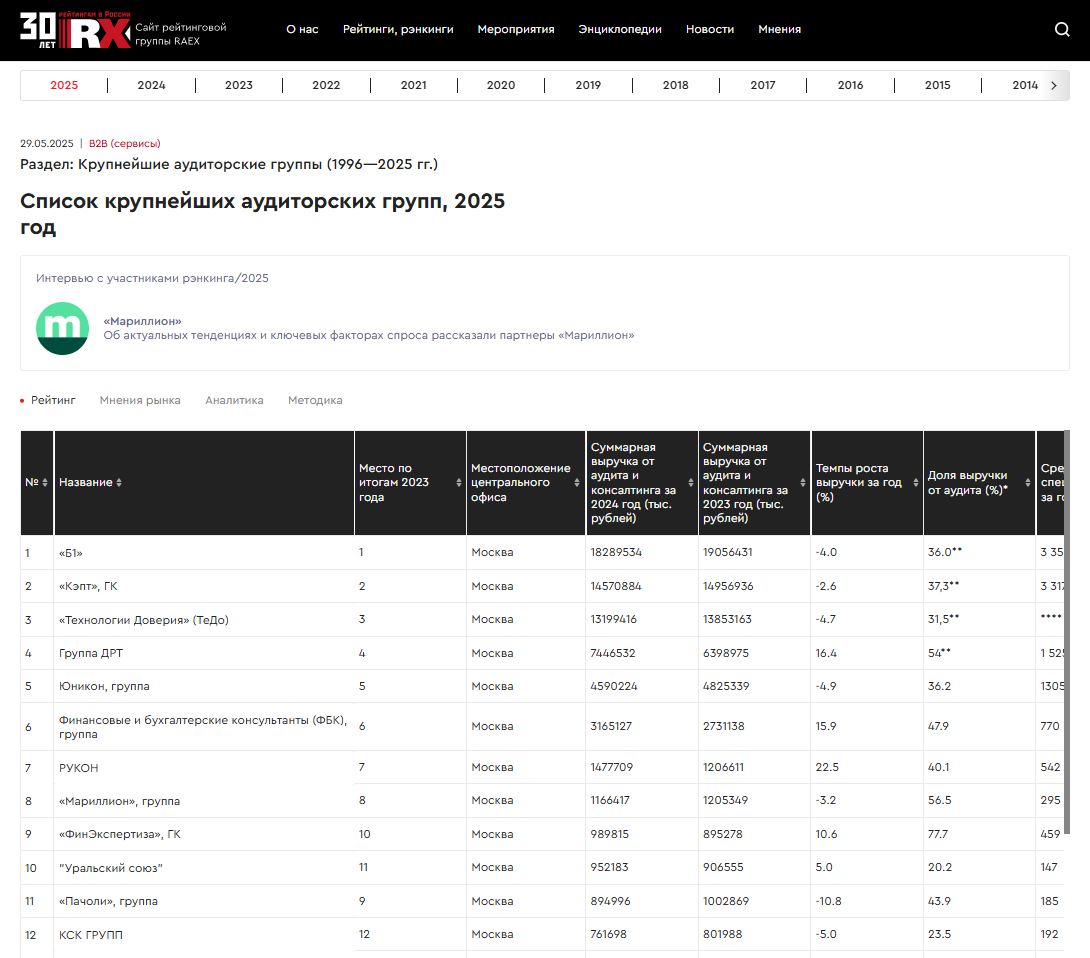Click the 18289534 revenue value
This screenshot has height=958, width=1090.
(x=616, y=552)
